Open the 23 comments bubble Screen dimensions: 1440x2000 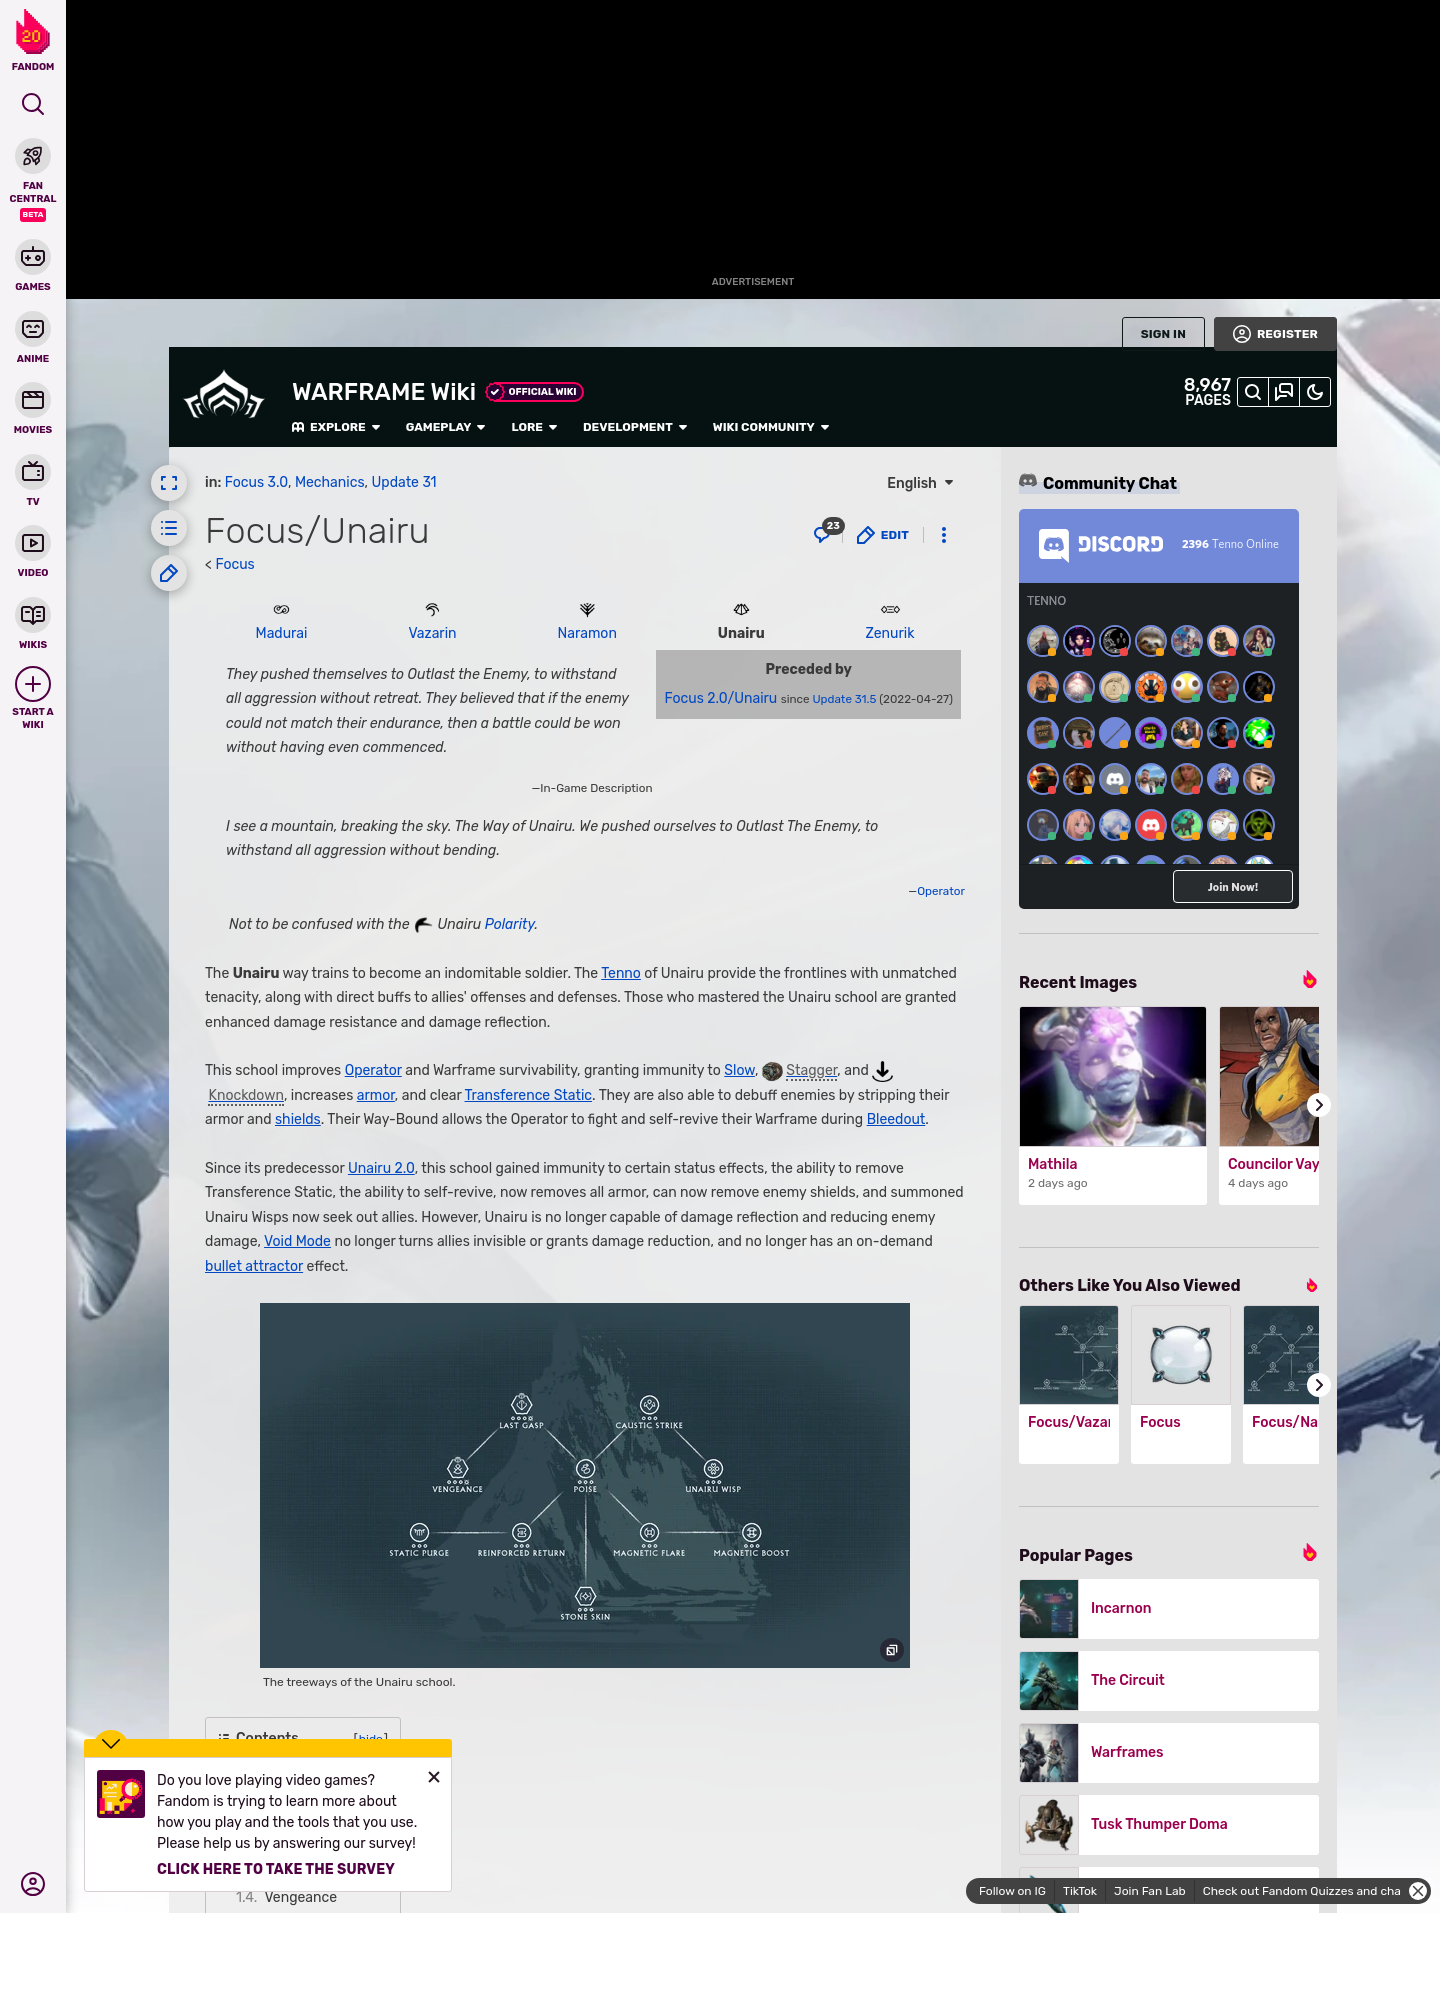pos(828,531)
